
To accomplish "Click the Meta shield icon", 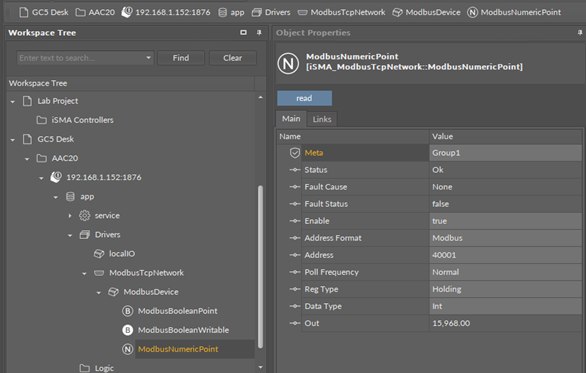I will (295, 152).
